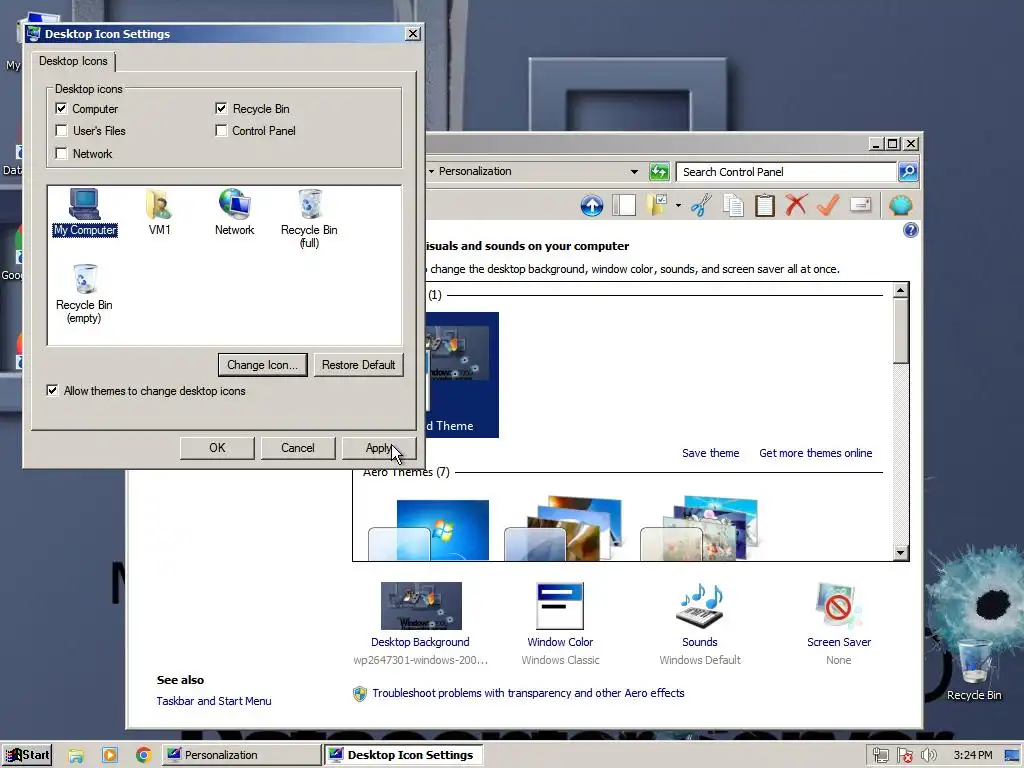Click the teal shell toolbar icon
This screenshot has height=768, width=1024.
[901, 206]
